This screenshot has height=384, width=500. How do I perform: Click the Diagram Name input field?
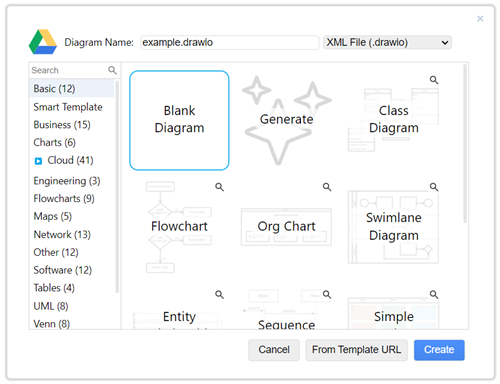[x=230, y=42]
